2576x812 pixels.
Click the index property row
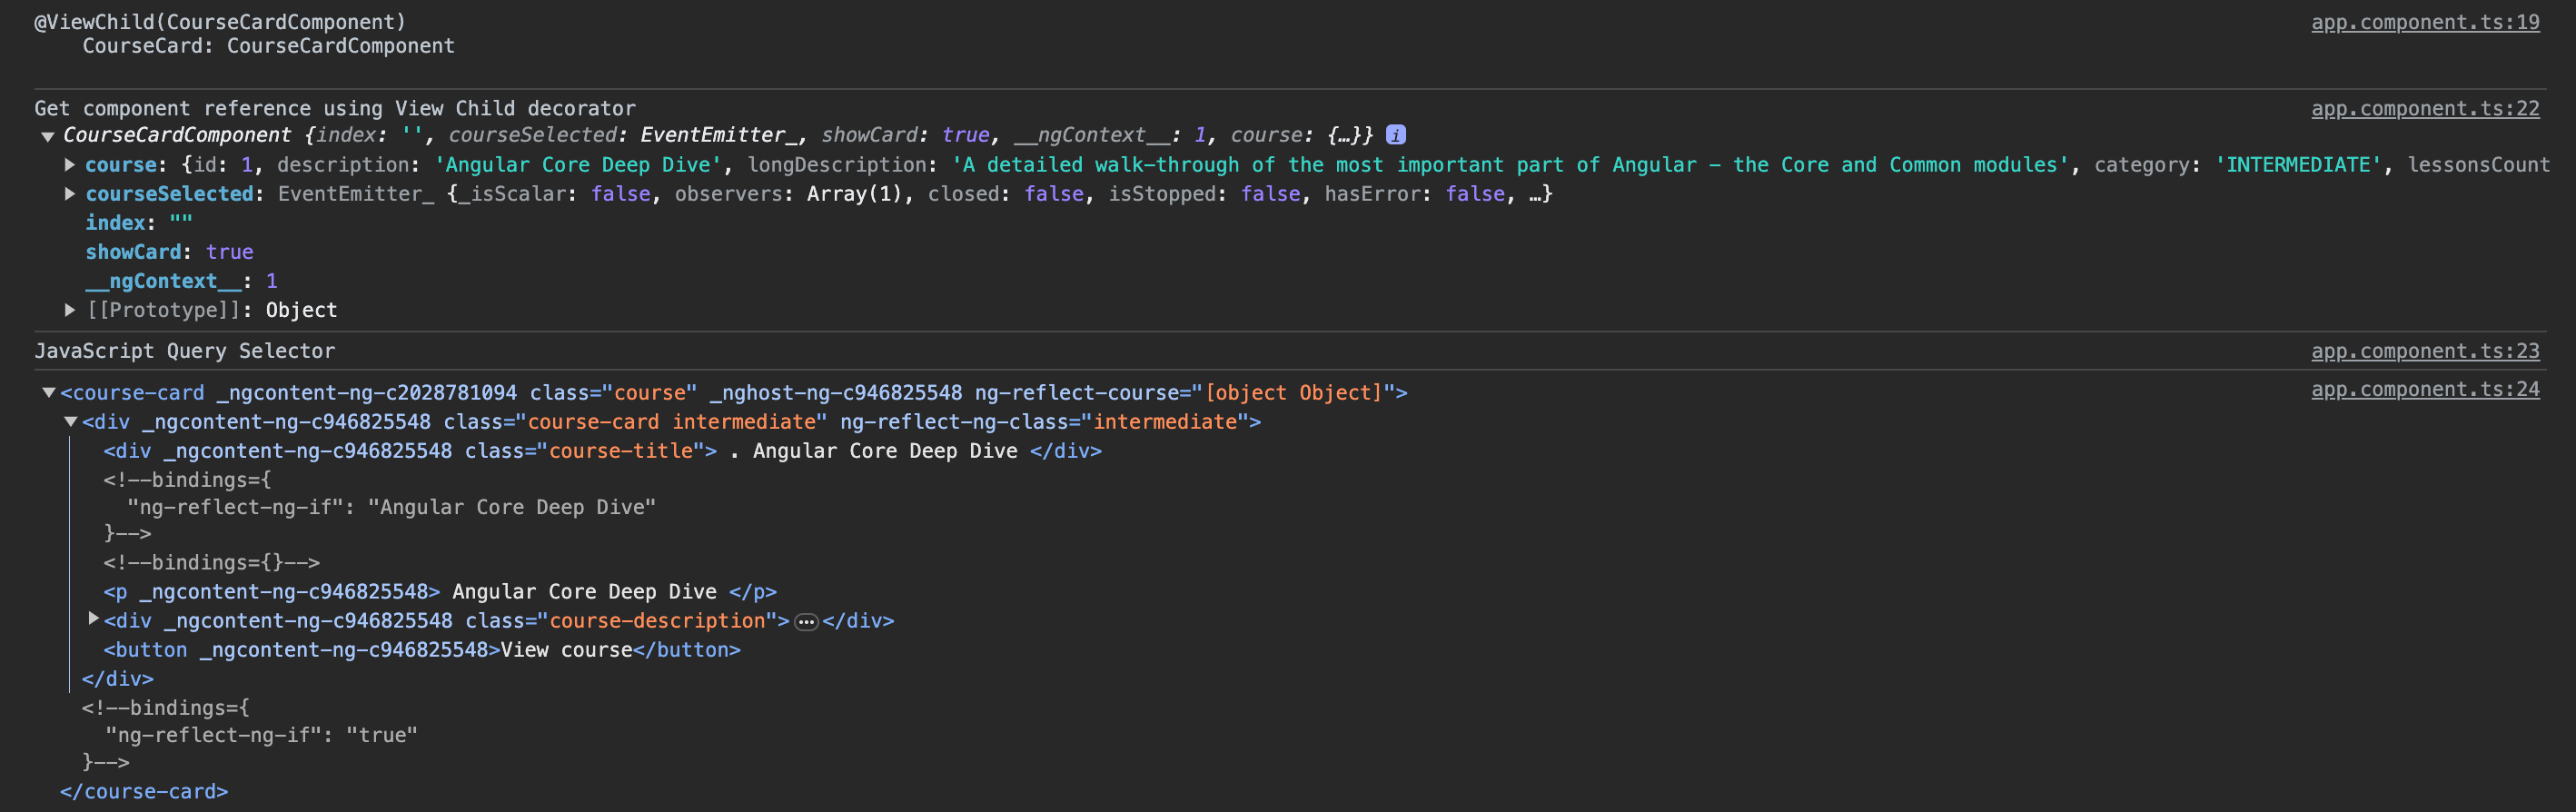tap(138, 223)
